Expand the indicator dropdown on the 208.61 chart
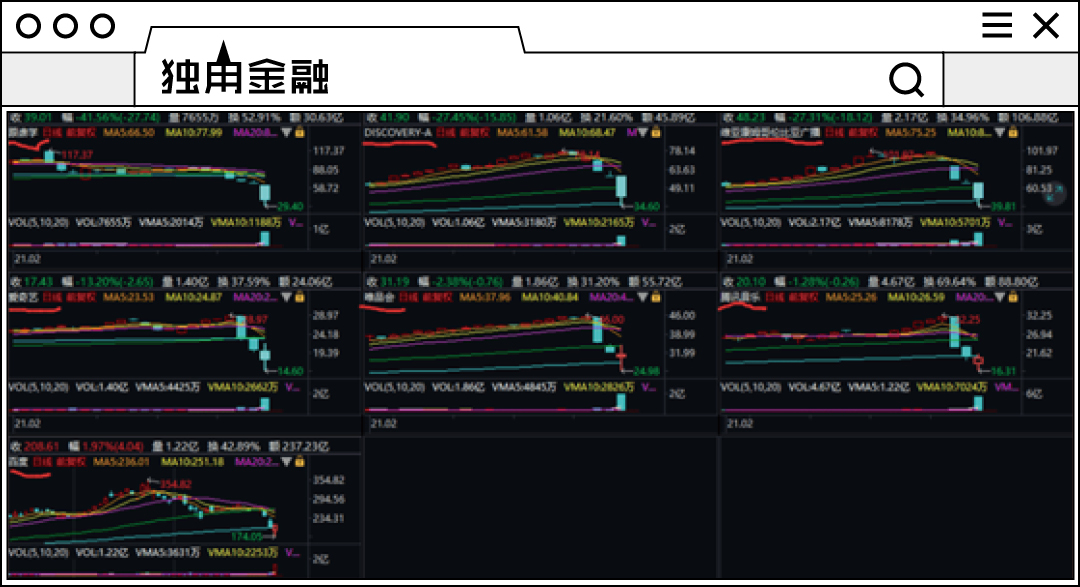This screenshot has width=1080, height=587. pyautogui.click(x=287, y=462)
